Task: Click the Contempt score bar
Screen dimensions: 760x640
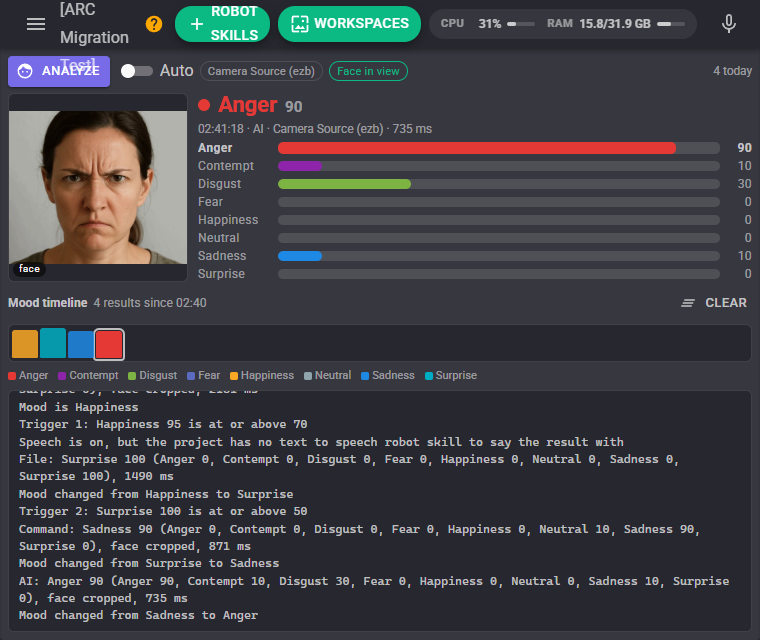Action: click(499, 166)
